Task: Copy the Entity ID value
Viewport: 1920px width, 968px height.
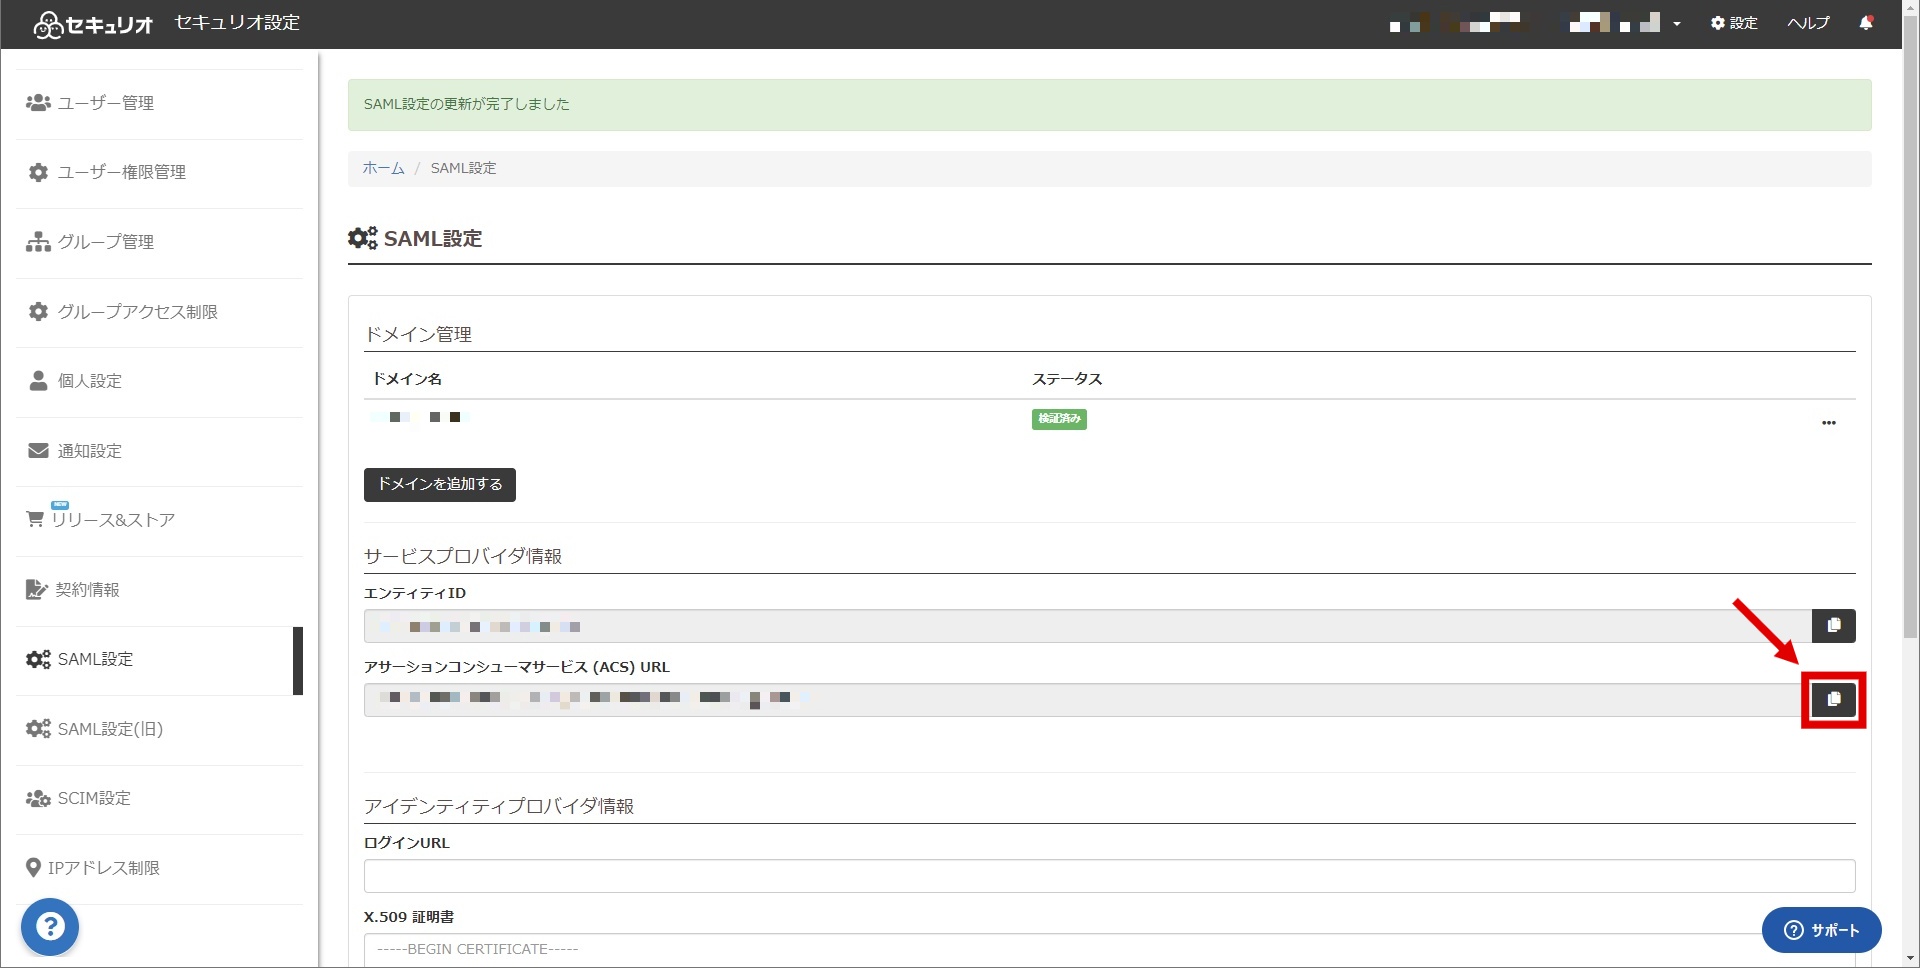Action: (1833, 626)
